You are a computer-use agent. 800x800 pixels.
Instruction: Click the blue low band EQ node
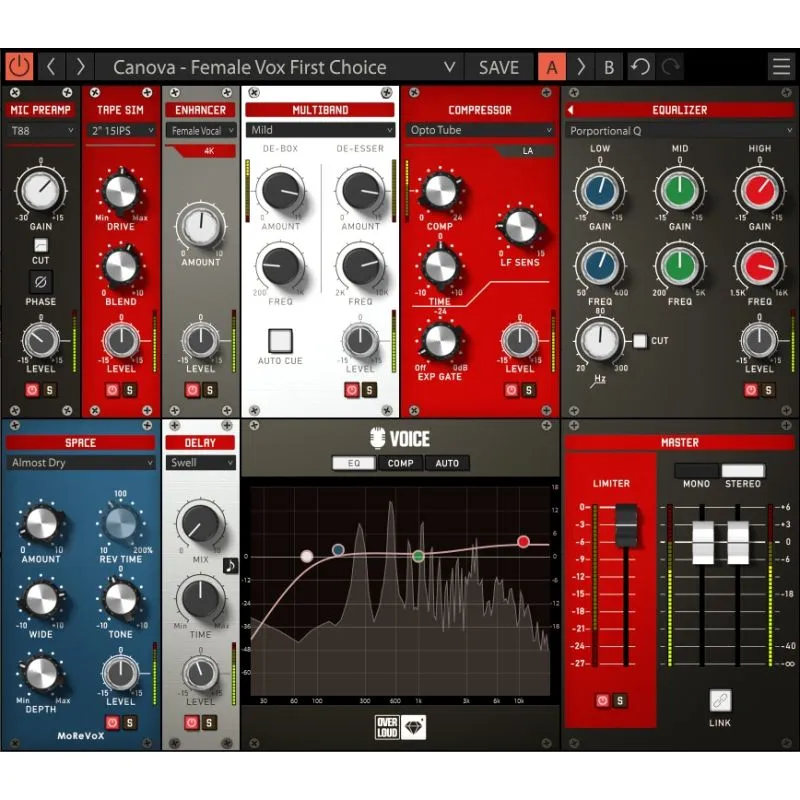[x=338, y=550]
